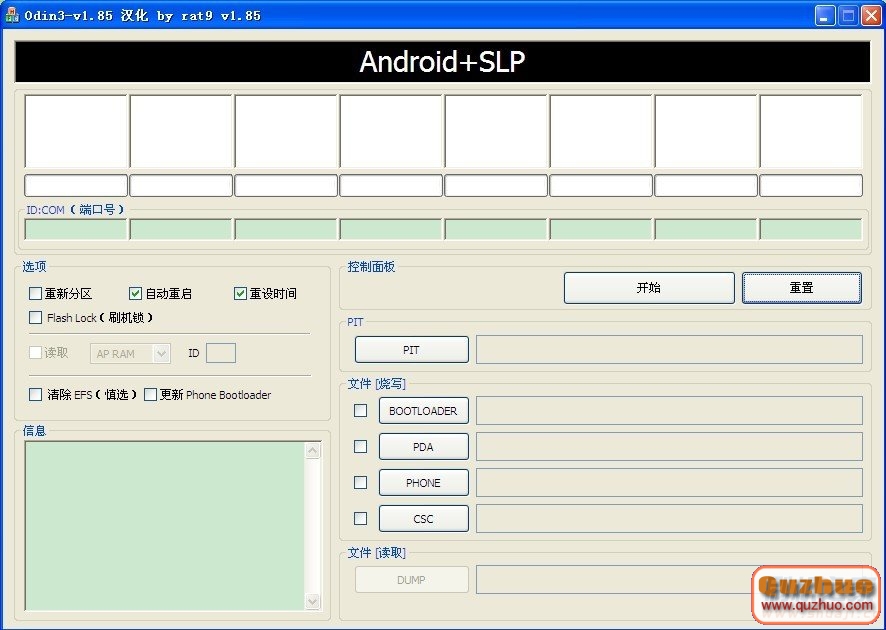Click the first ID:COM port slot

pos(76,230)
